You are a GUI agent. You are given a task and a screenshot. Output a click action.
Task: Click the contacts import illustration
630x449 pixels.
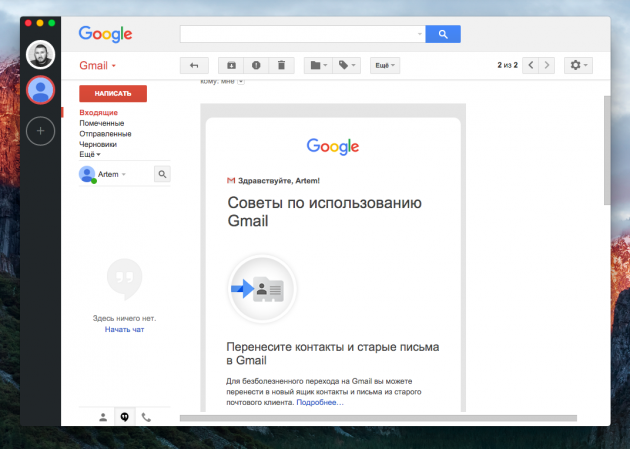(262, 289)
